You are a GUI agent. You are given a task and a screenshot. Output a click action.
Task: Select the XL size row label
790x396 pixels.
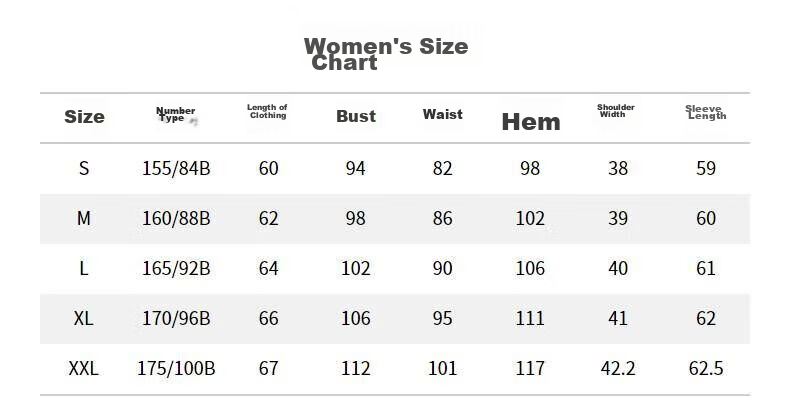(x=84, y=318)
